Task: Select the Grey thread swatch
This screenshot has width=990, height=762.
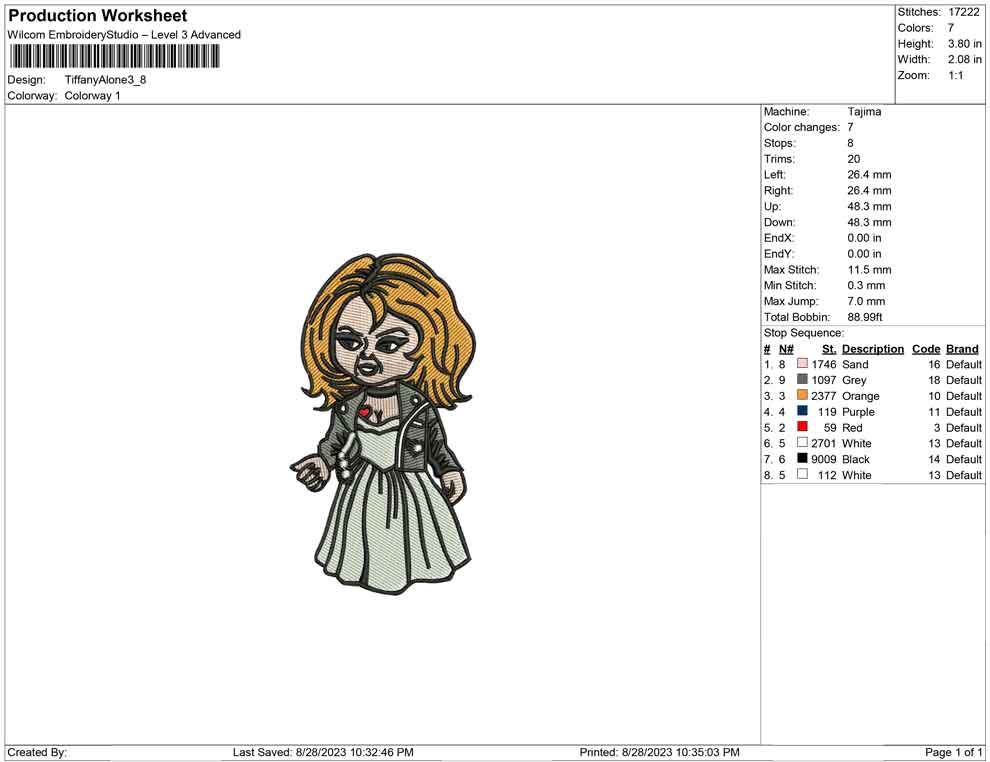Action: tap(802, 380)
